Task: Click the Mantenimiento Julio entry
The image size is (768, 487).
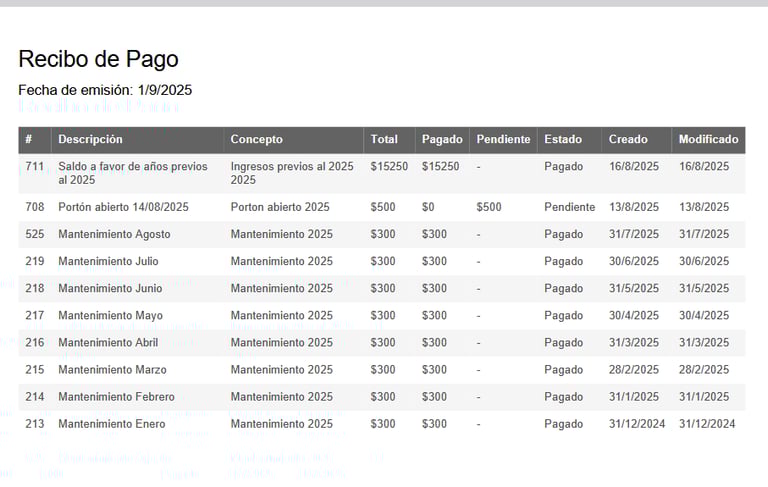Action: tap(108, 261)
